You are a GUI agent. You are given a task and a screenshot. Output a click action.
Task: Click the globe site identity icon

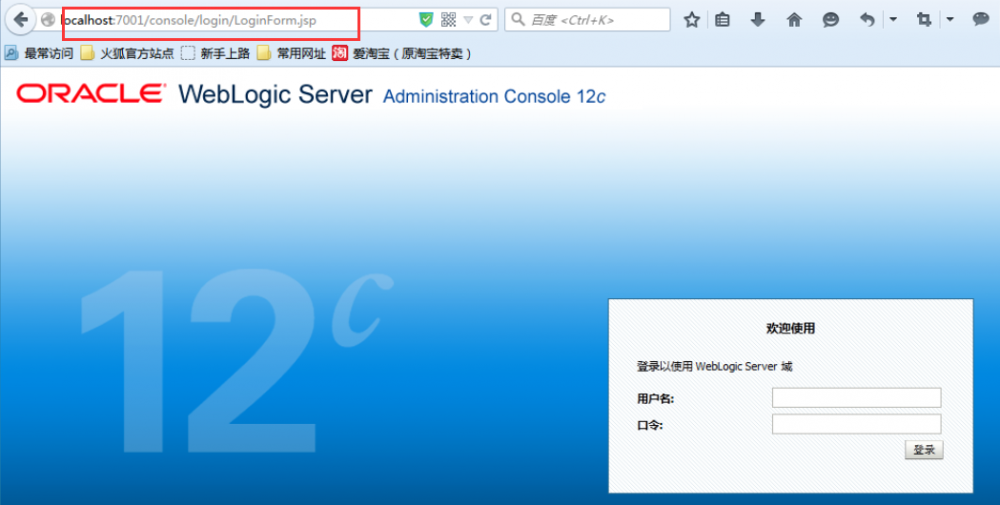pos(48,20)
